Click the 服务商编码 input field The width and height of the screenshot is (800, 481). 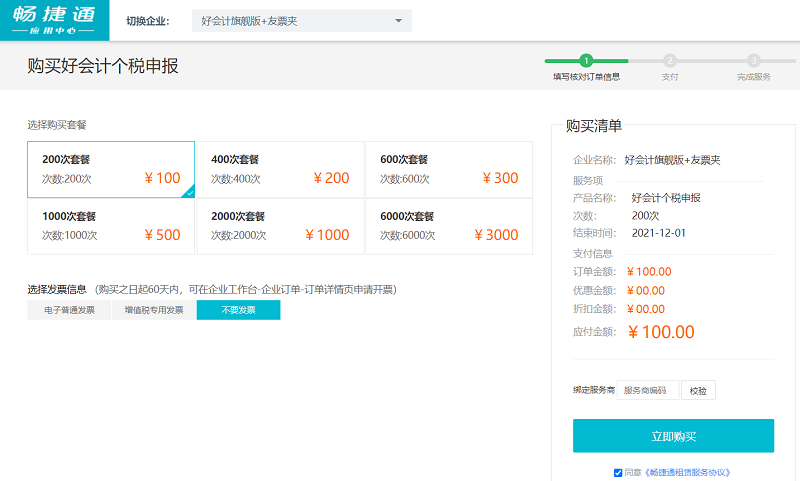pyautogui.click(x=647, y=390)
